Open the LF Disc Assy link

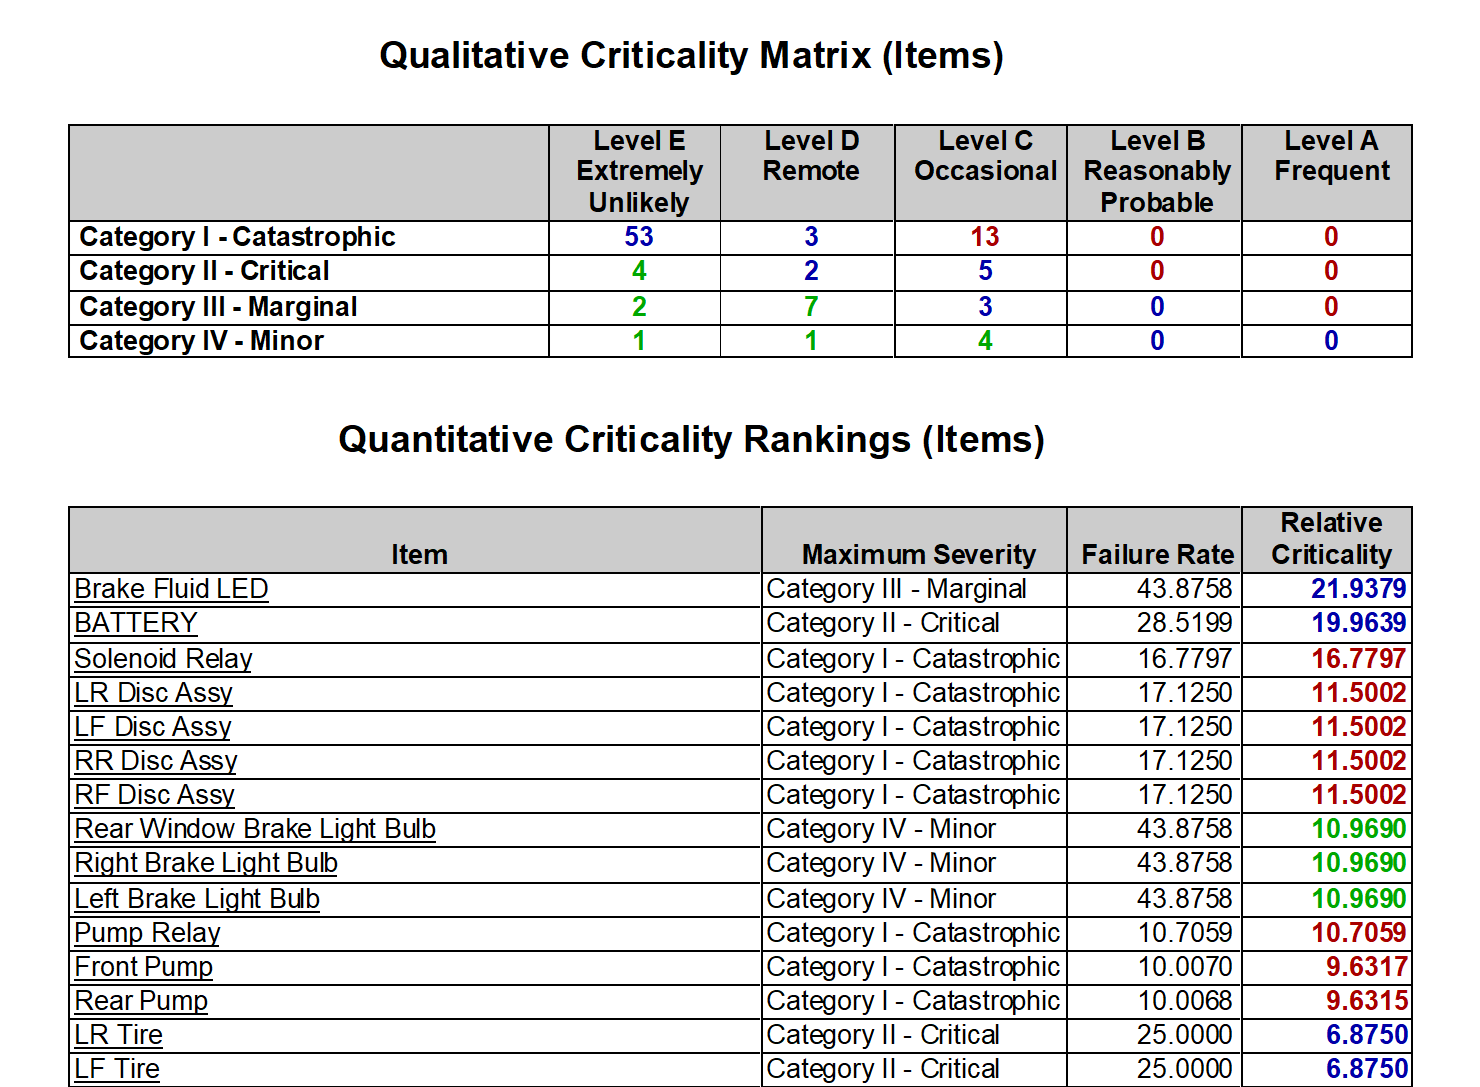pos(153,727)
